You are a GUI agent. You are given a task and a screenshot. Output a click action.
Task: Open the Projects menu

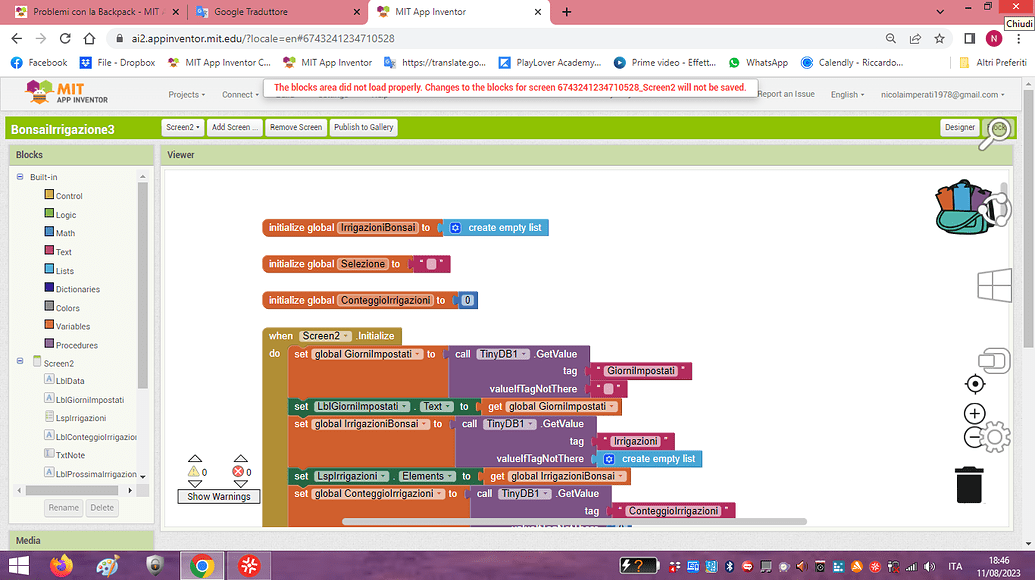186,93
